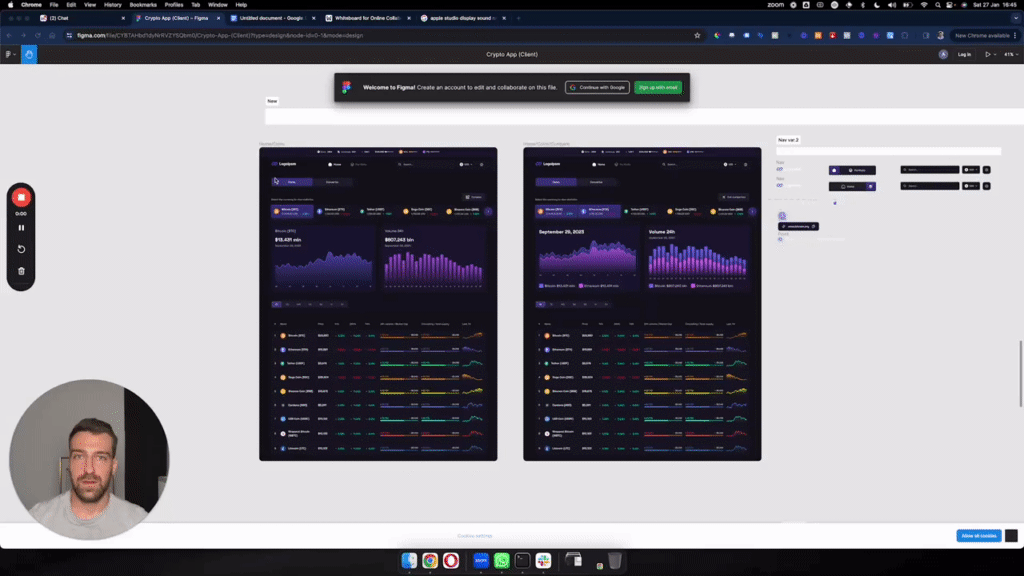Open WhatsApp from the Dock
The image size is (1024, 576).
tap(502, 562)
